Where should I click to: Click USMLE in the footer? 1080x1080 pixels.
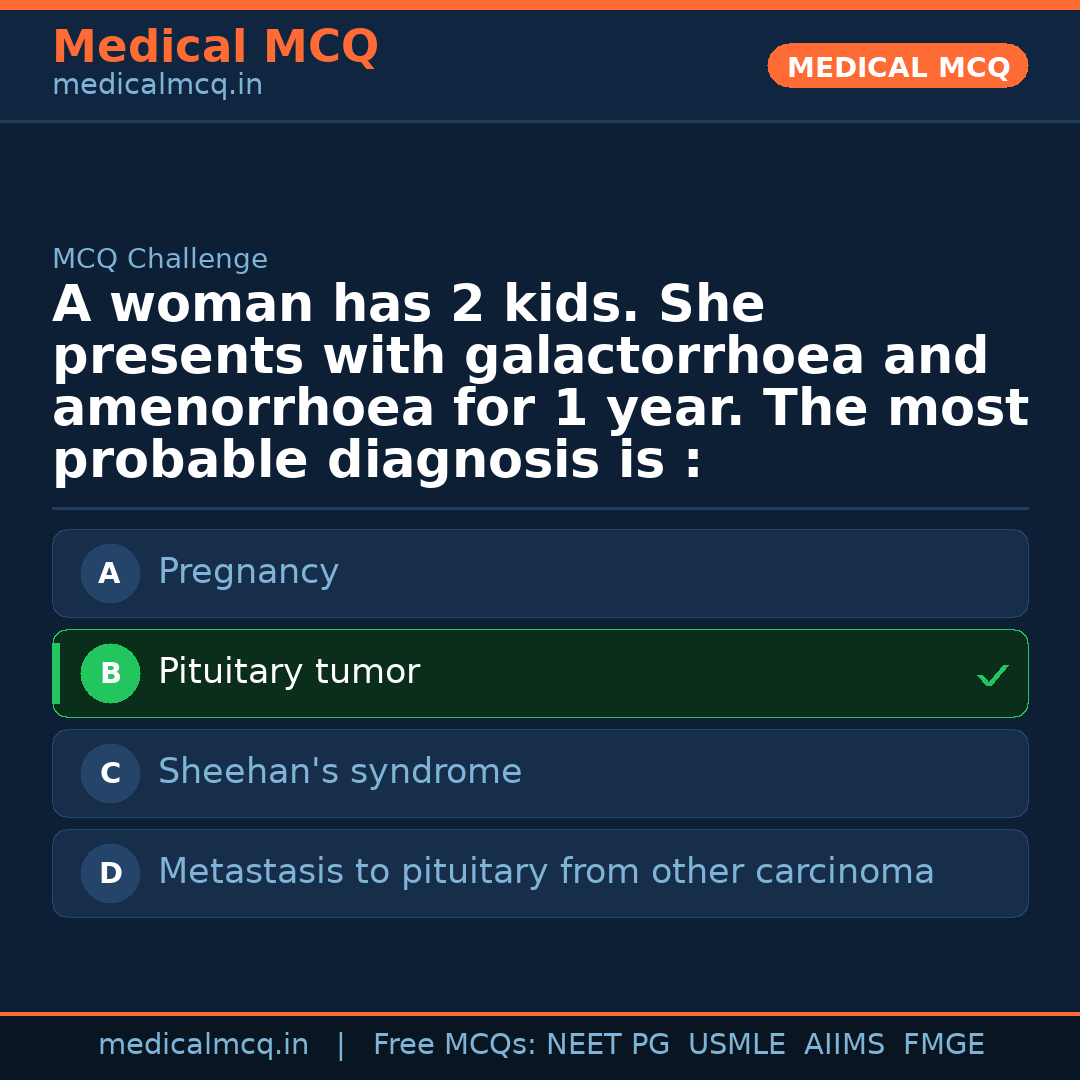coord(736,1045)
